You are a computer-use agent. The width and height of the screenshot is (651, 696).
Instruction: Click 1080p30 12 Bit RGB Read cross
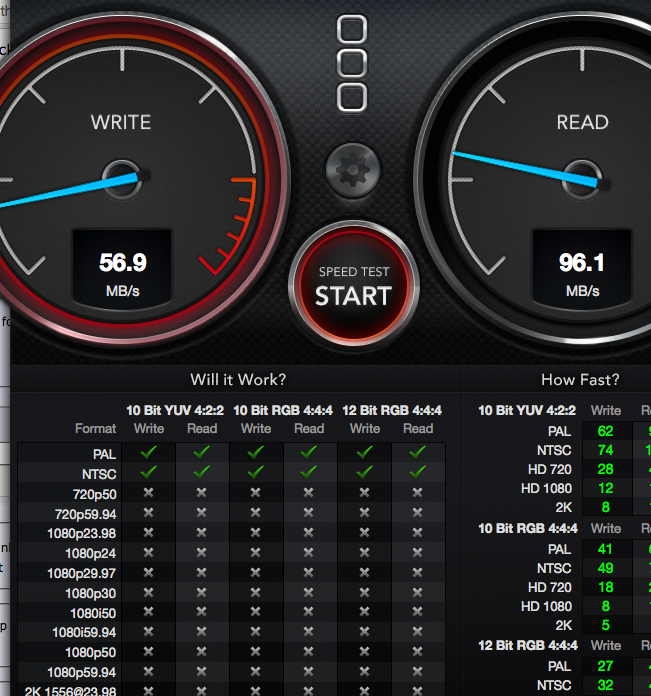(418, 592)
